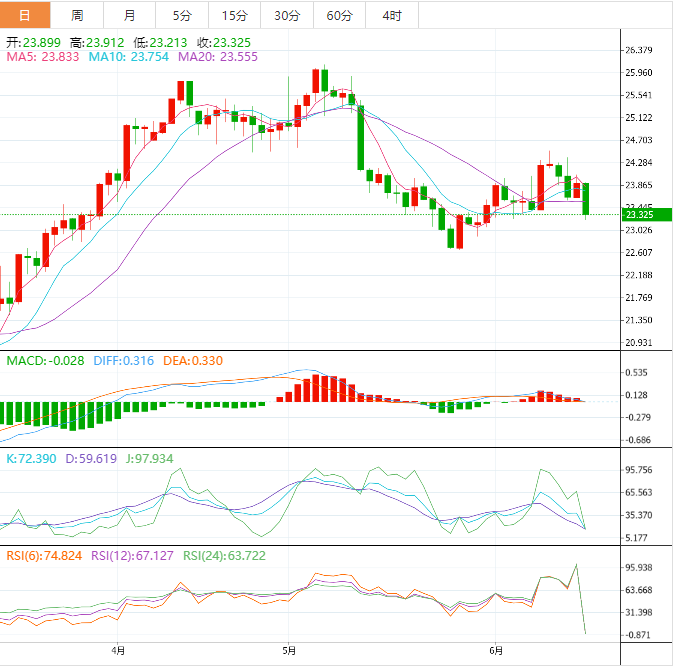Select the 15分 timeframe tab
674x668 pixels.
tap(234, 15)
